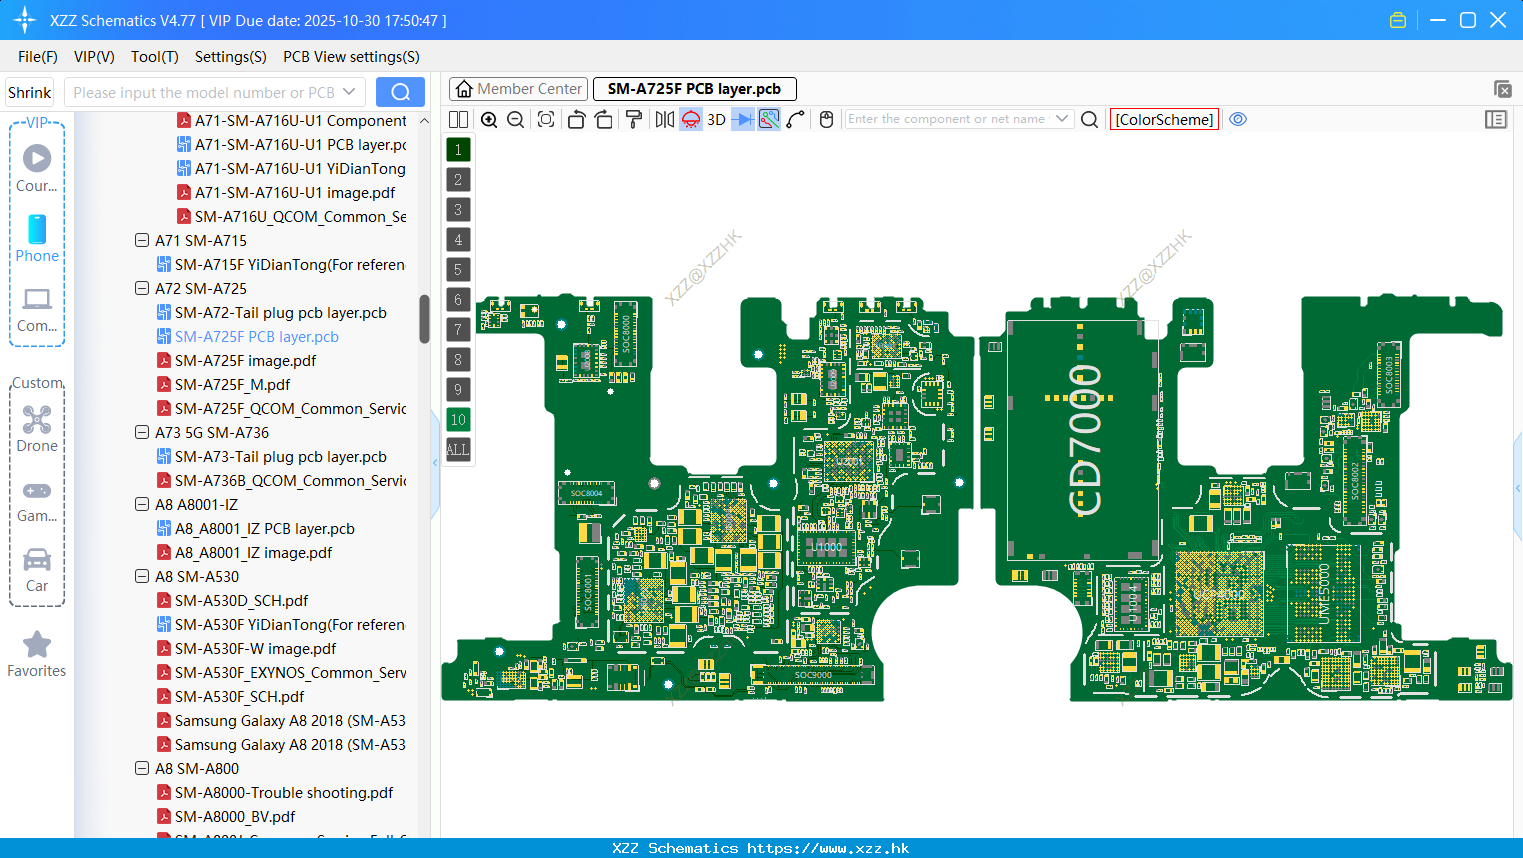Select the SM-A725F PCB layer.pcb tab
1523x858 pixels.
(x=694, y=89)
